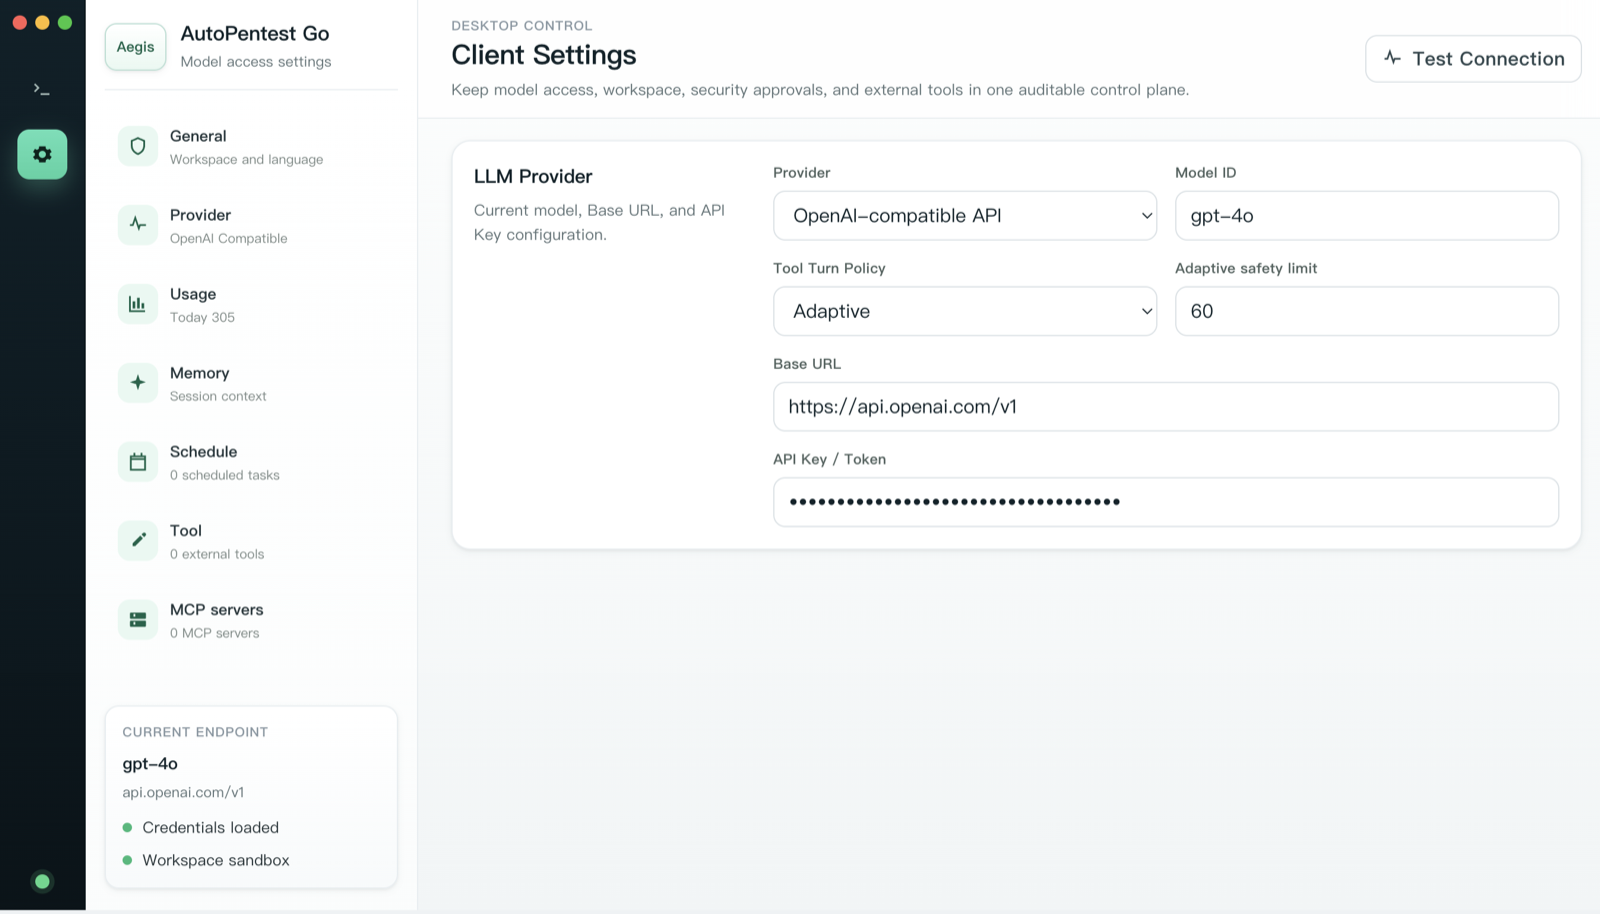The width and height of the screenshot is (1600, 914).
Task: Click the calendar icon next to Schedule
Action: 138,462
